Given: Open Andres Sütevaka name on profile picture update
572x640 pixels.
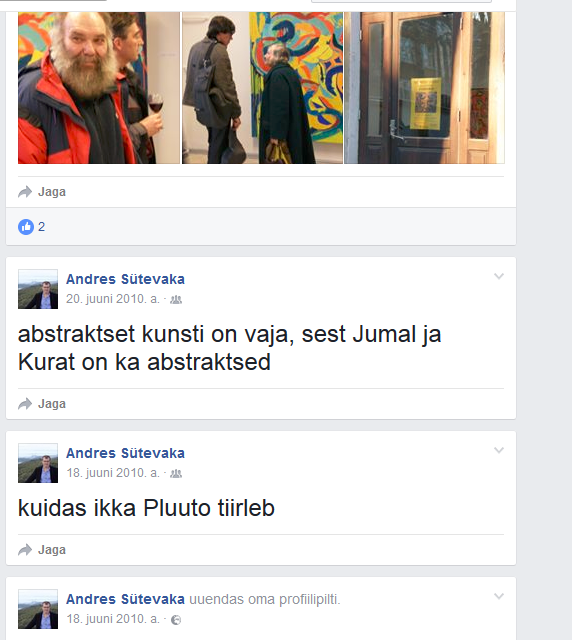Looking at the screenshot, I should click(125, 599).
